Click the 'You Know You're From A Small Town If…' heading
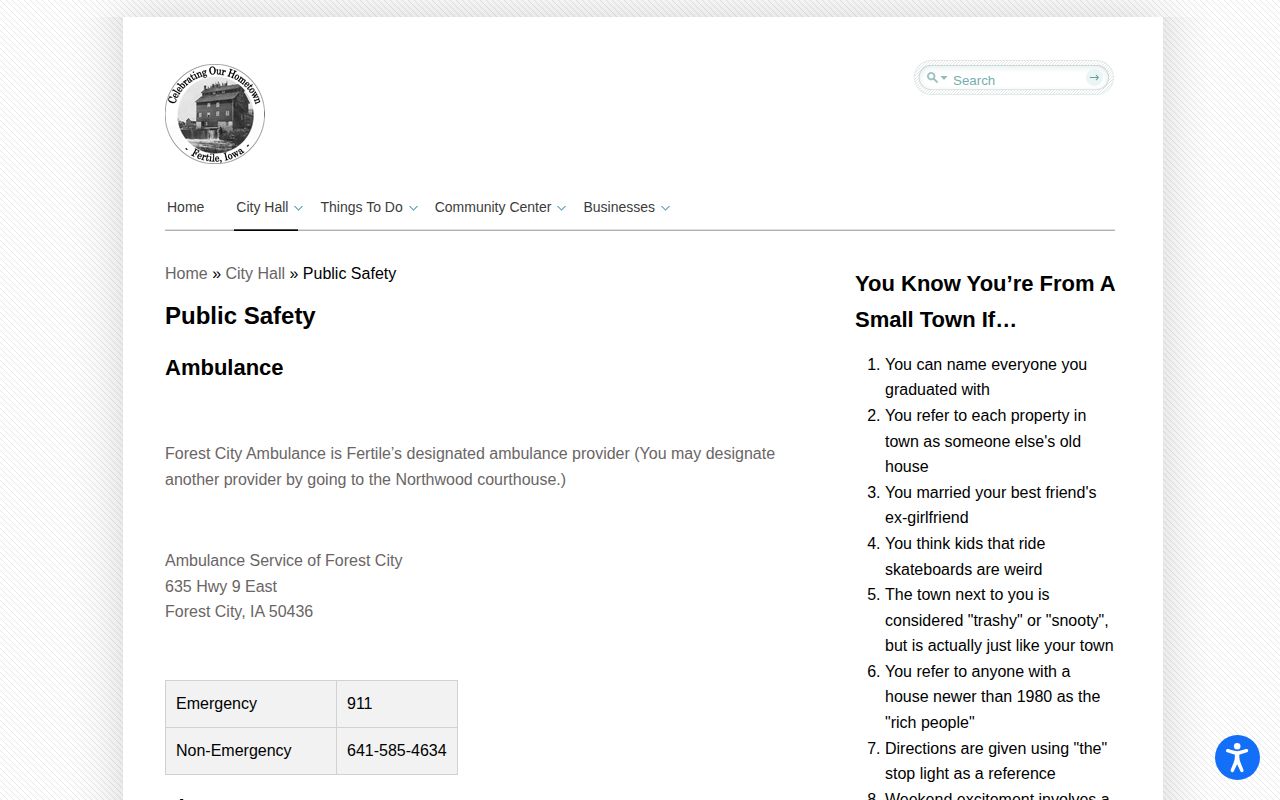Screen dimensions: 1280x800 click(985, 302)
